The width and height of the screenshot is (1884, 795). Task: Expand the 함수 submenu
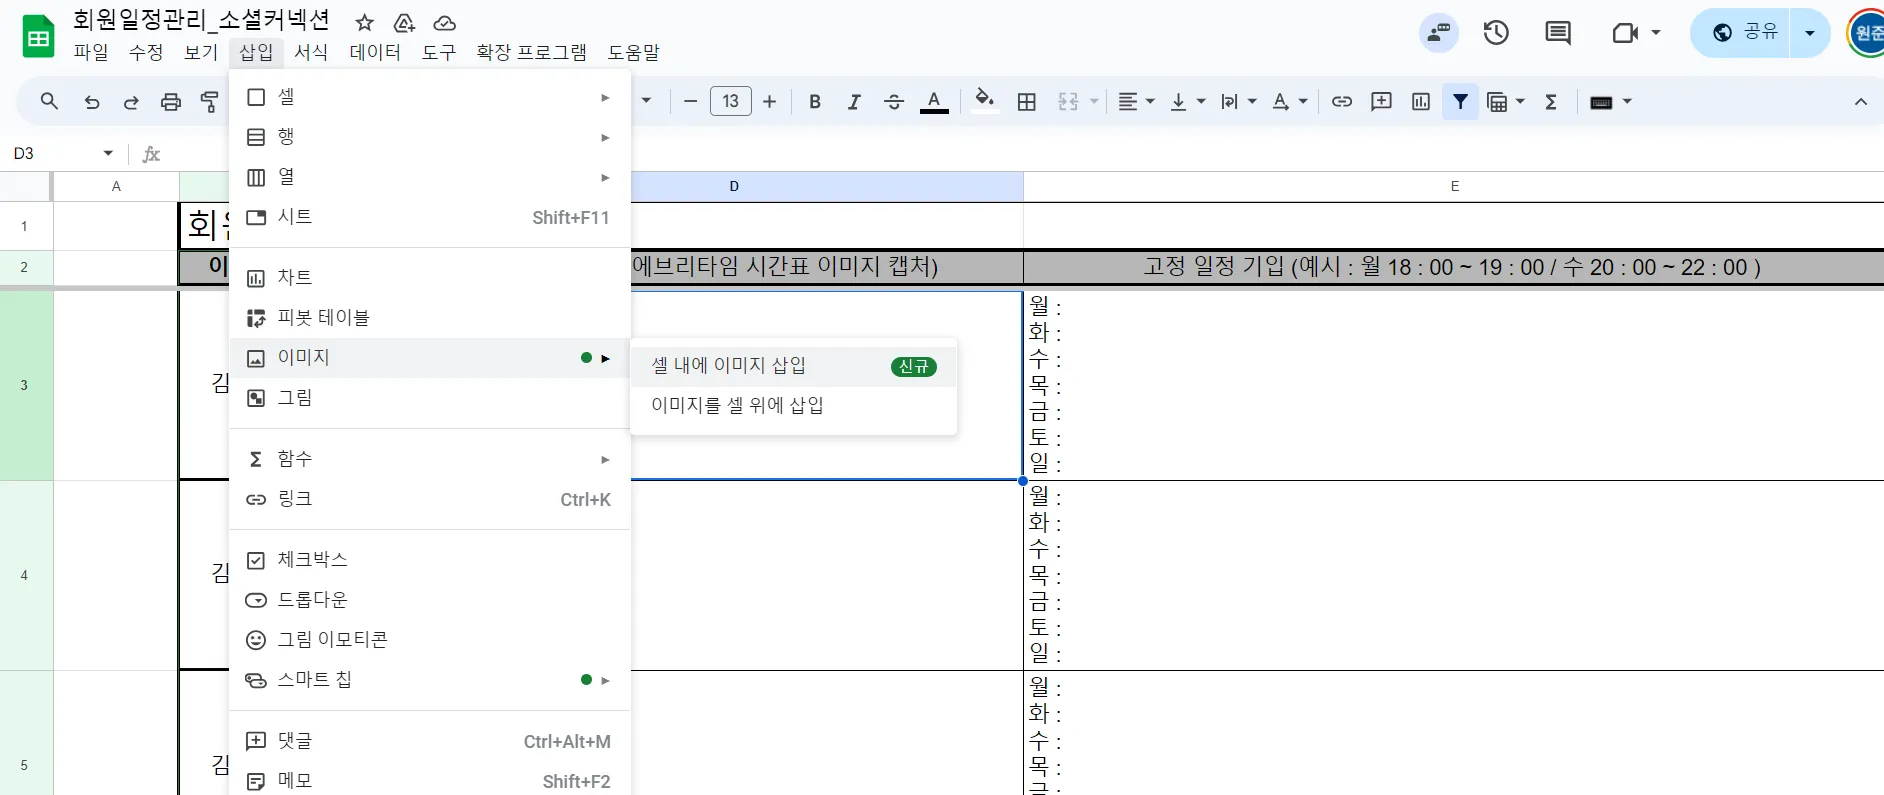(x=430, y=458)
